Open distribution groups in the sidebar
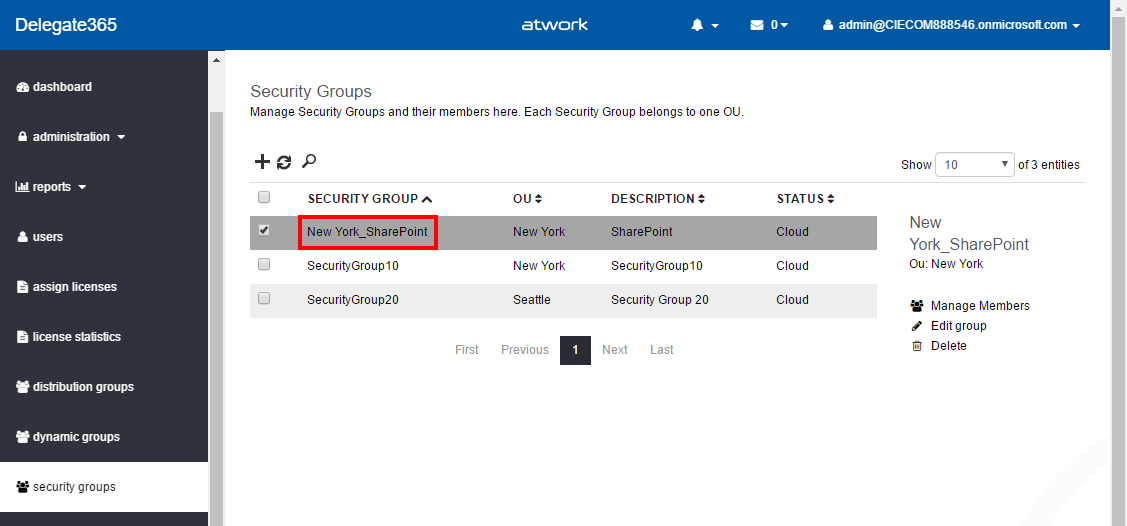Image resolution: width=1127 pixels, height=526 pixels. [82, 387]
